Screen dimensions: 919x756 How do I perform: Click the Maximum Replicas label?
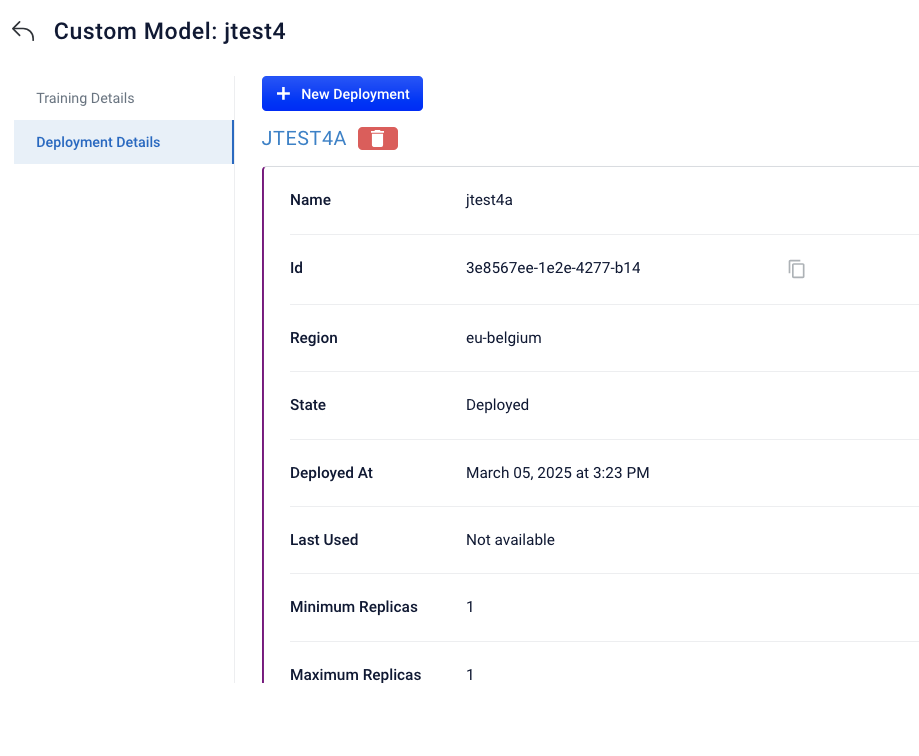tap(355, 675)
